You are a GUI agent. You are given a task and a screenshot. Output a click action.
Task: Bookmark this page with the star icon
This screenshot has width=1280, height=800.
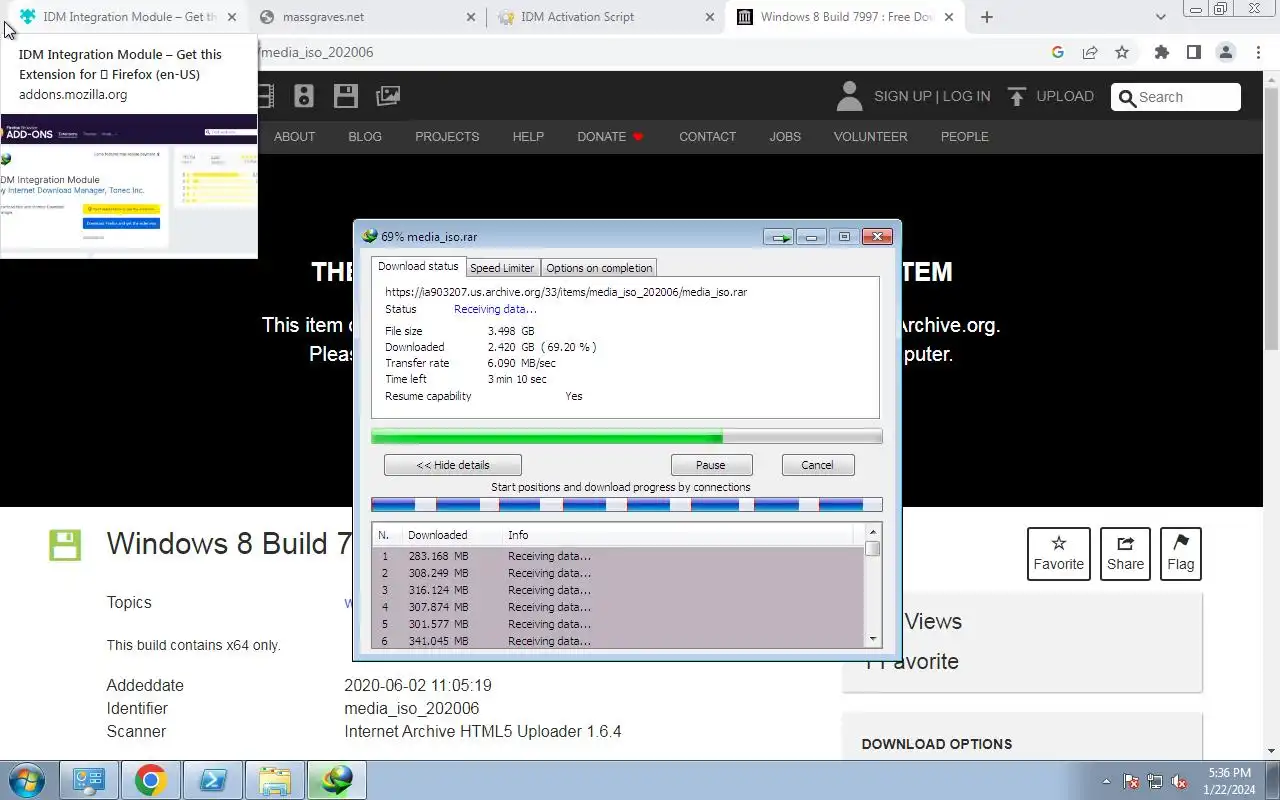pyautogui.click(x=1122, y=52)
